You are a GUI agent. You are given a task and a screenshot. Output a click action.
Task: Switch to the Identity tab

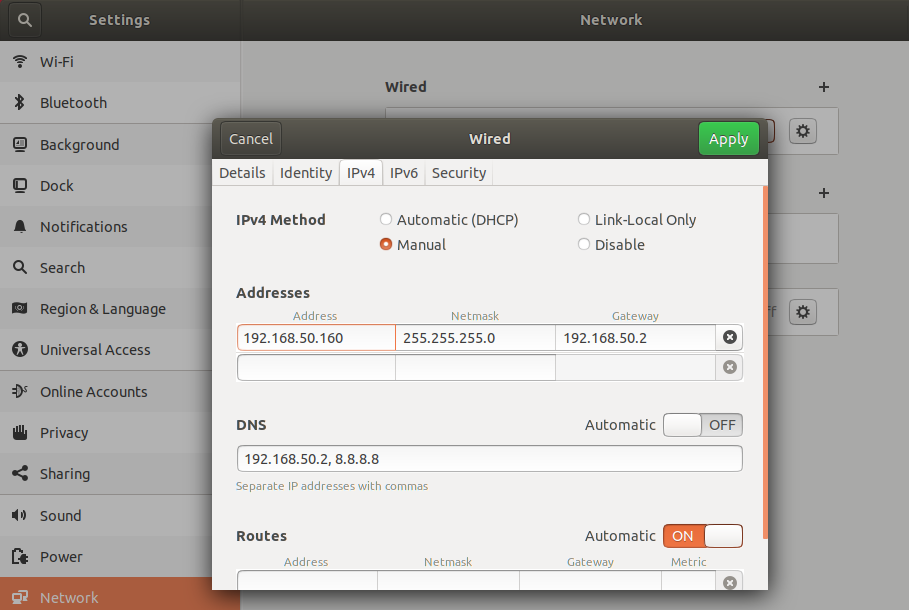[306, 173]
